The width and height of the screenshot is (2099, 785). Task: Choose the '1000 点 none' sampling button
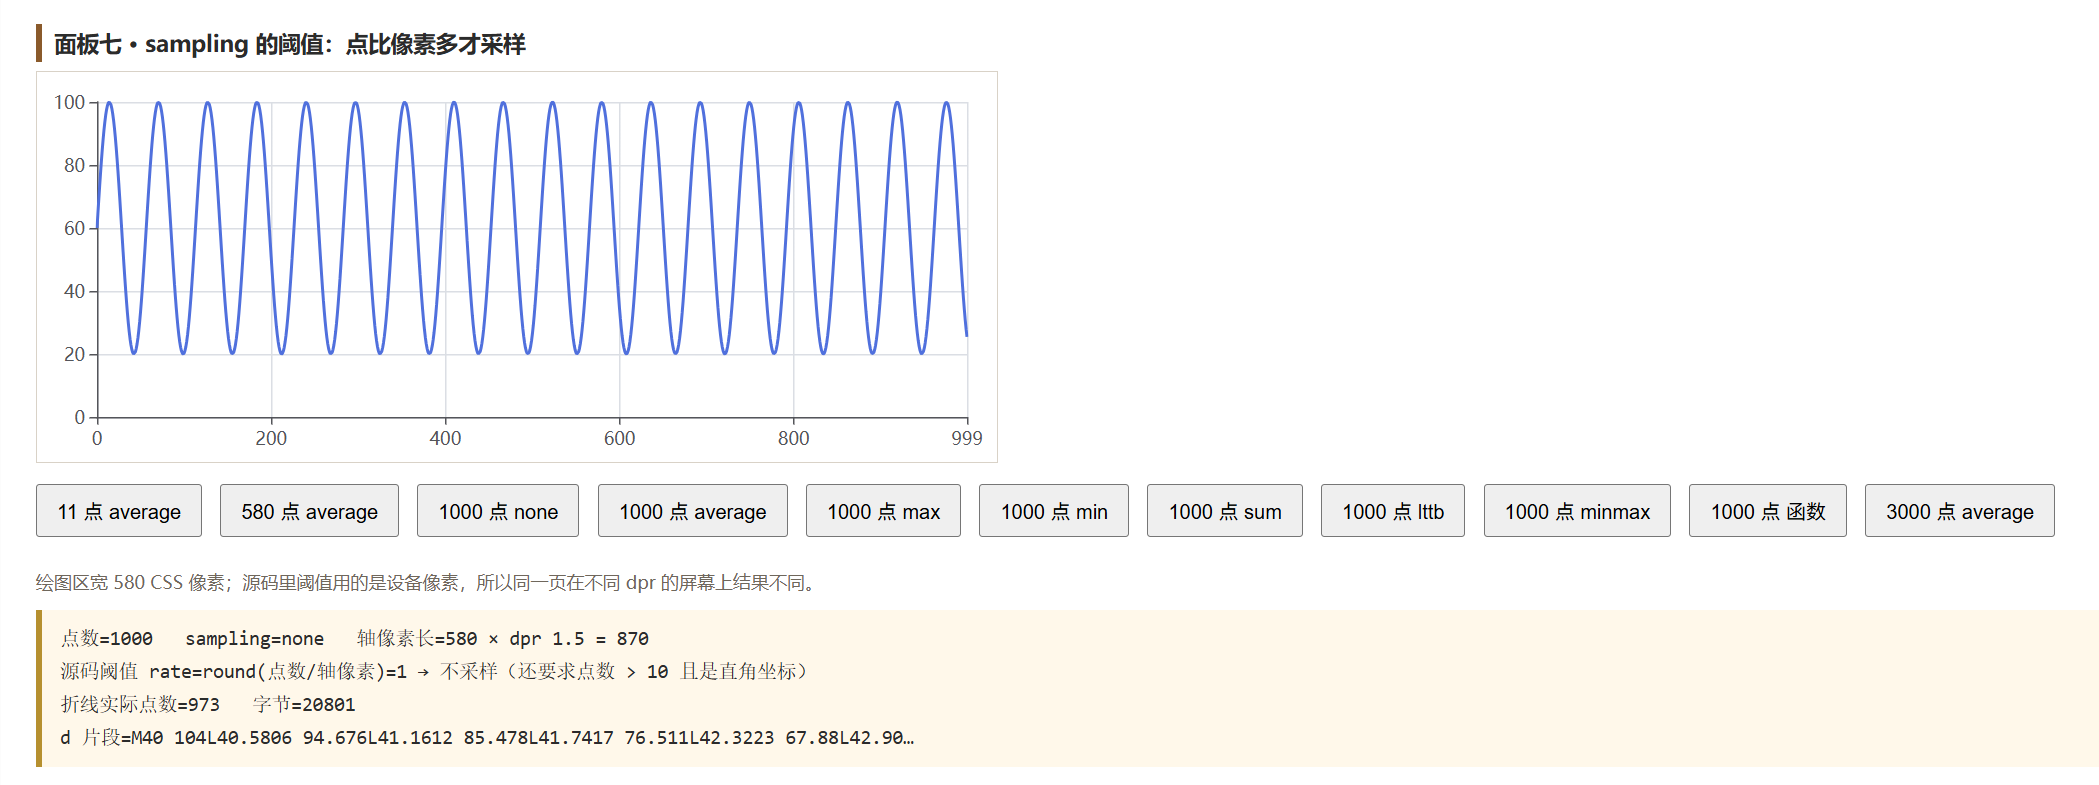click(498, 511)
